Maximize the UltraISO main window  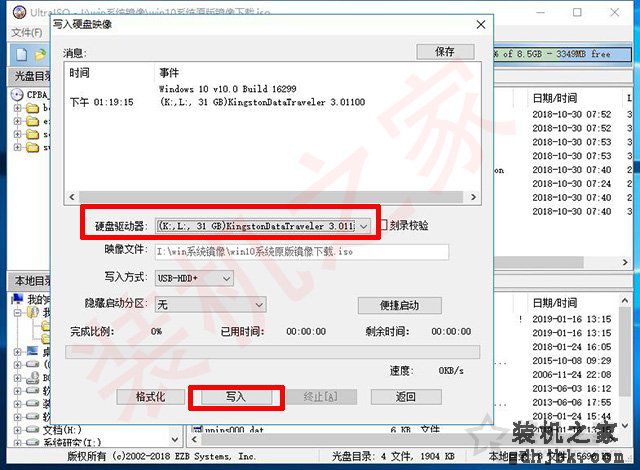click(x=577, y=12)
